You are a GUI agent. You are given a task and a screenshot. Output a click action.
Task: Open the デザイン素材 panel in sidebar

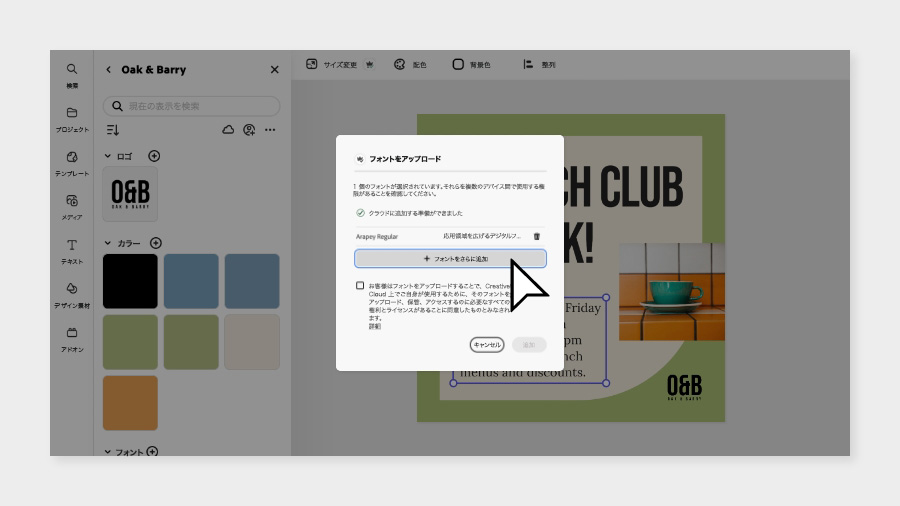coord(72,295)
